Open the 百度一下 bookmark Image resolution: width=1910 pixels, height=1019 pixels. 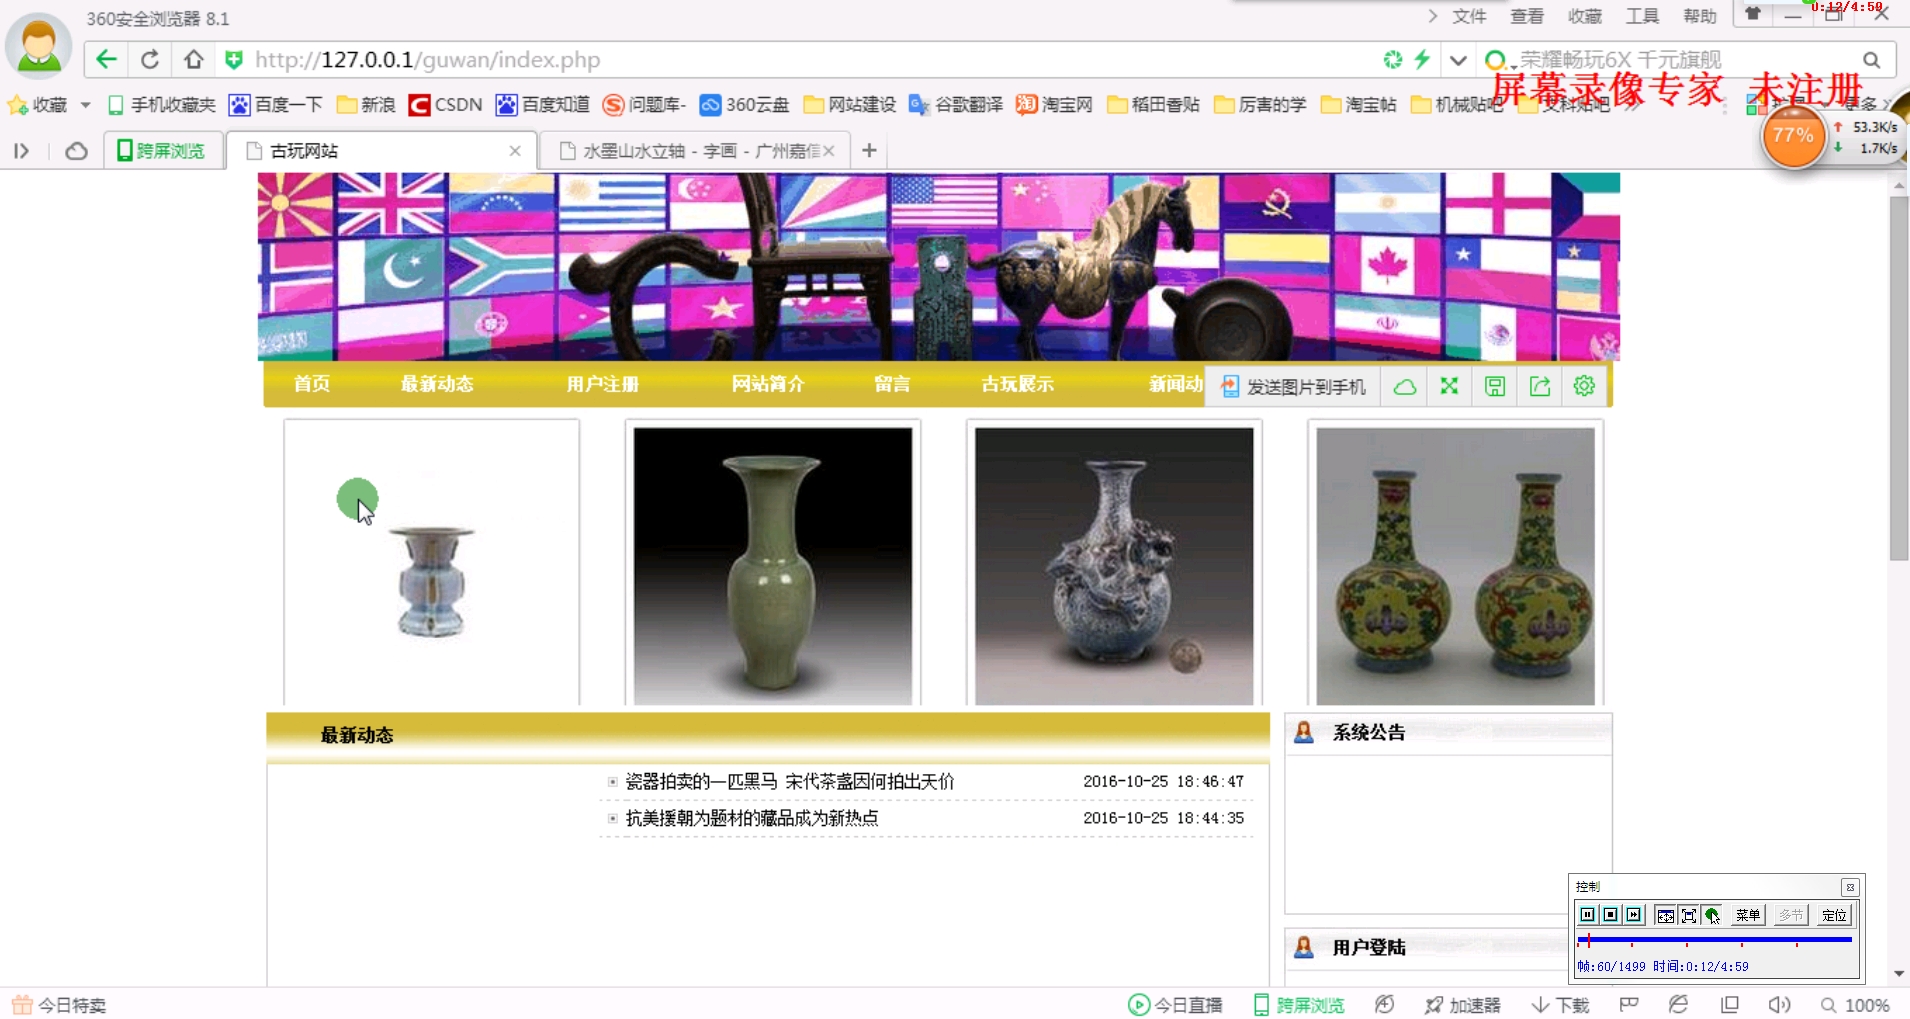coord(276,105)
